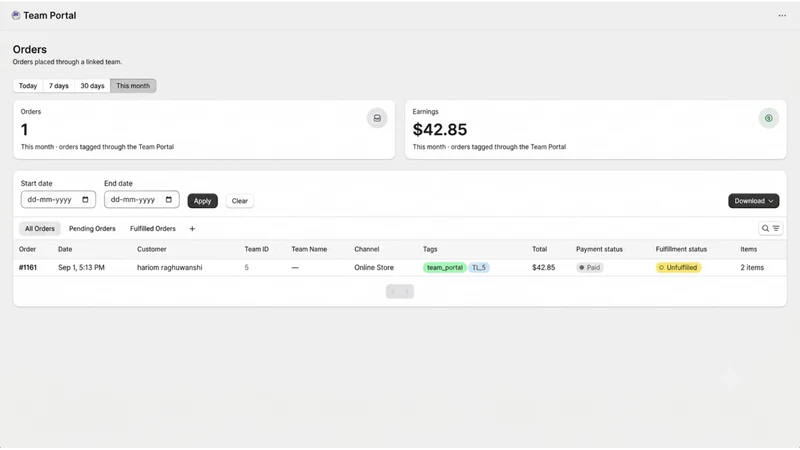This screenshot has height=450, width=800.
Task: Open the three-dot more options menu
Action: 782,15
